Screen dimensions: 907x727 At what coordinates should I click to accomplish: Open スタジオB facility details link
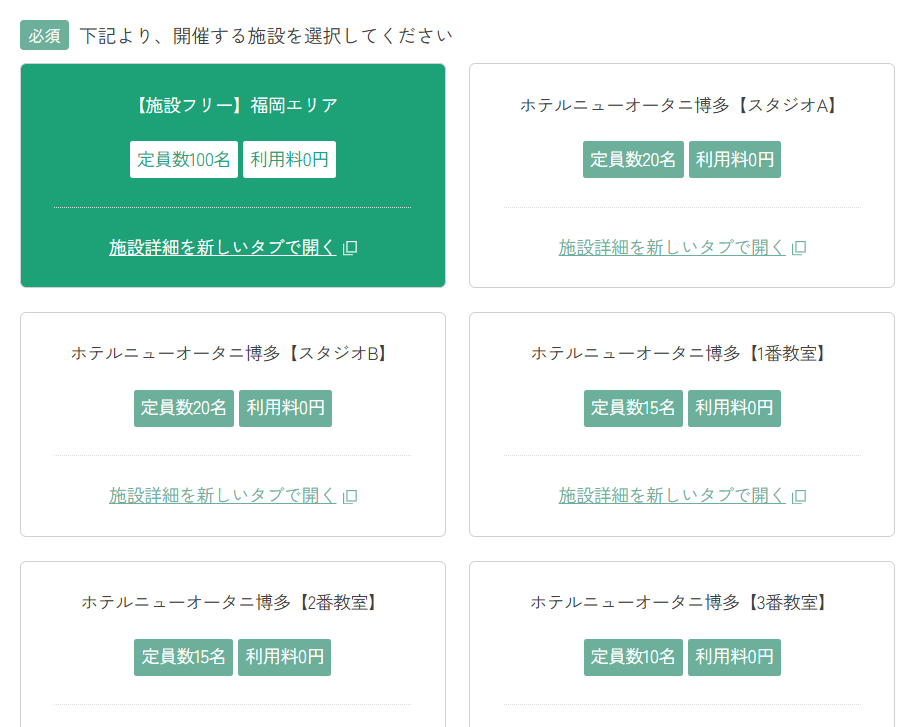[x=222, y=496]
